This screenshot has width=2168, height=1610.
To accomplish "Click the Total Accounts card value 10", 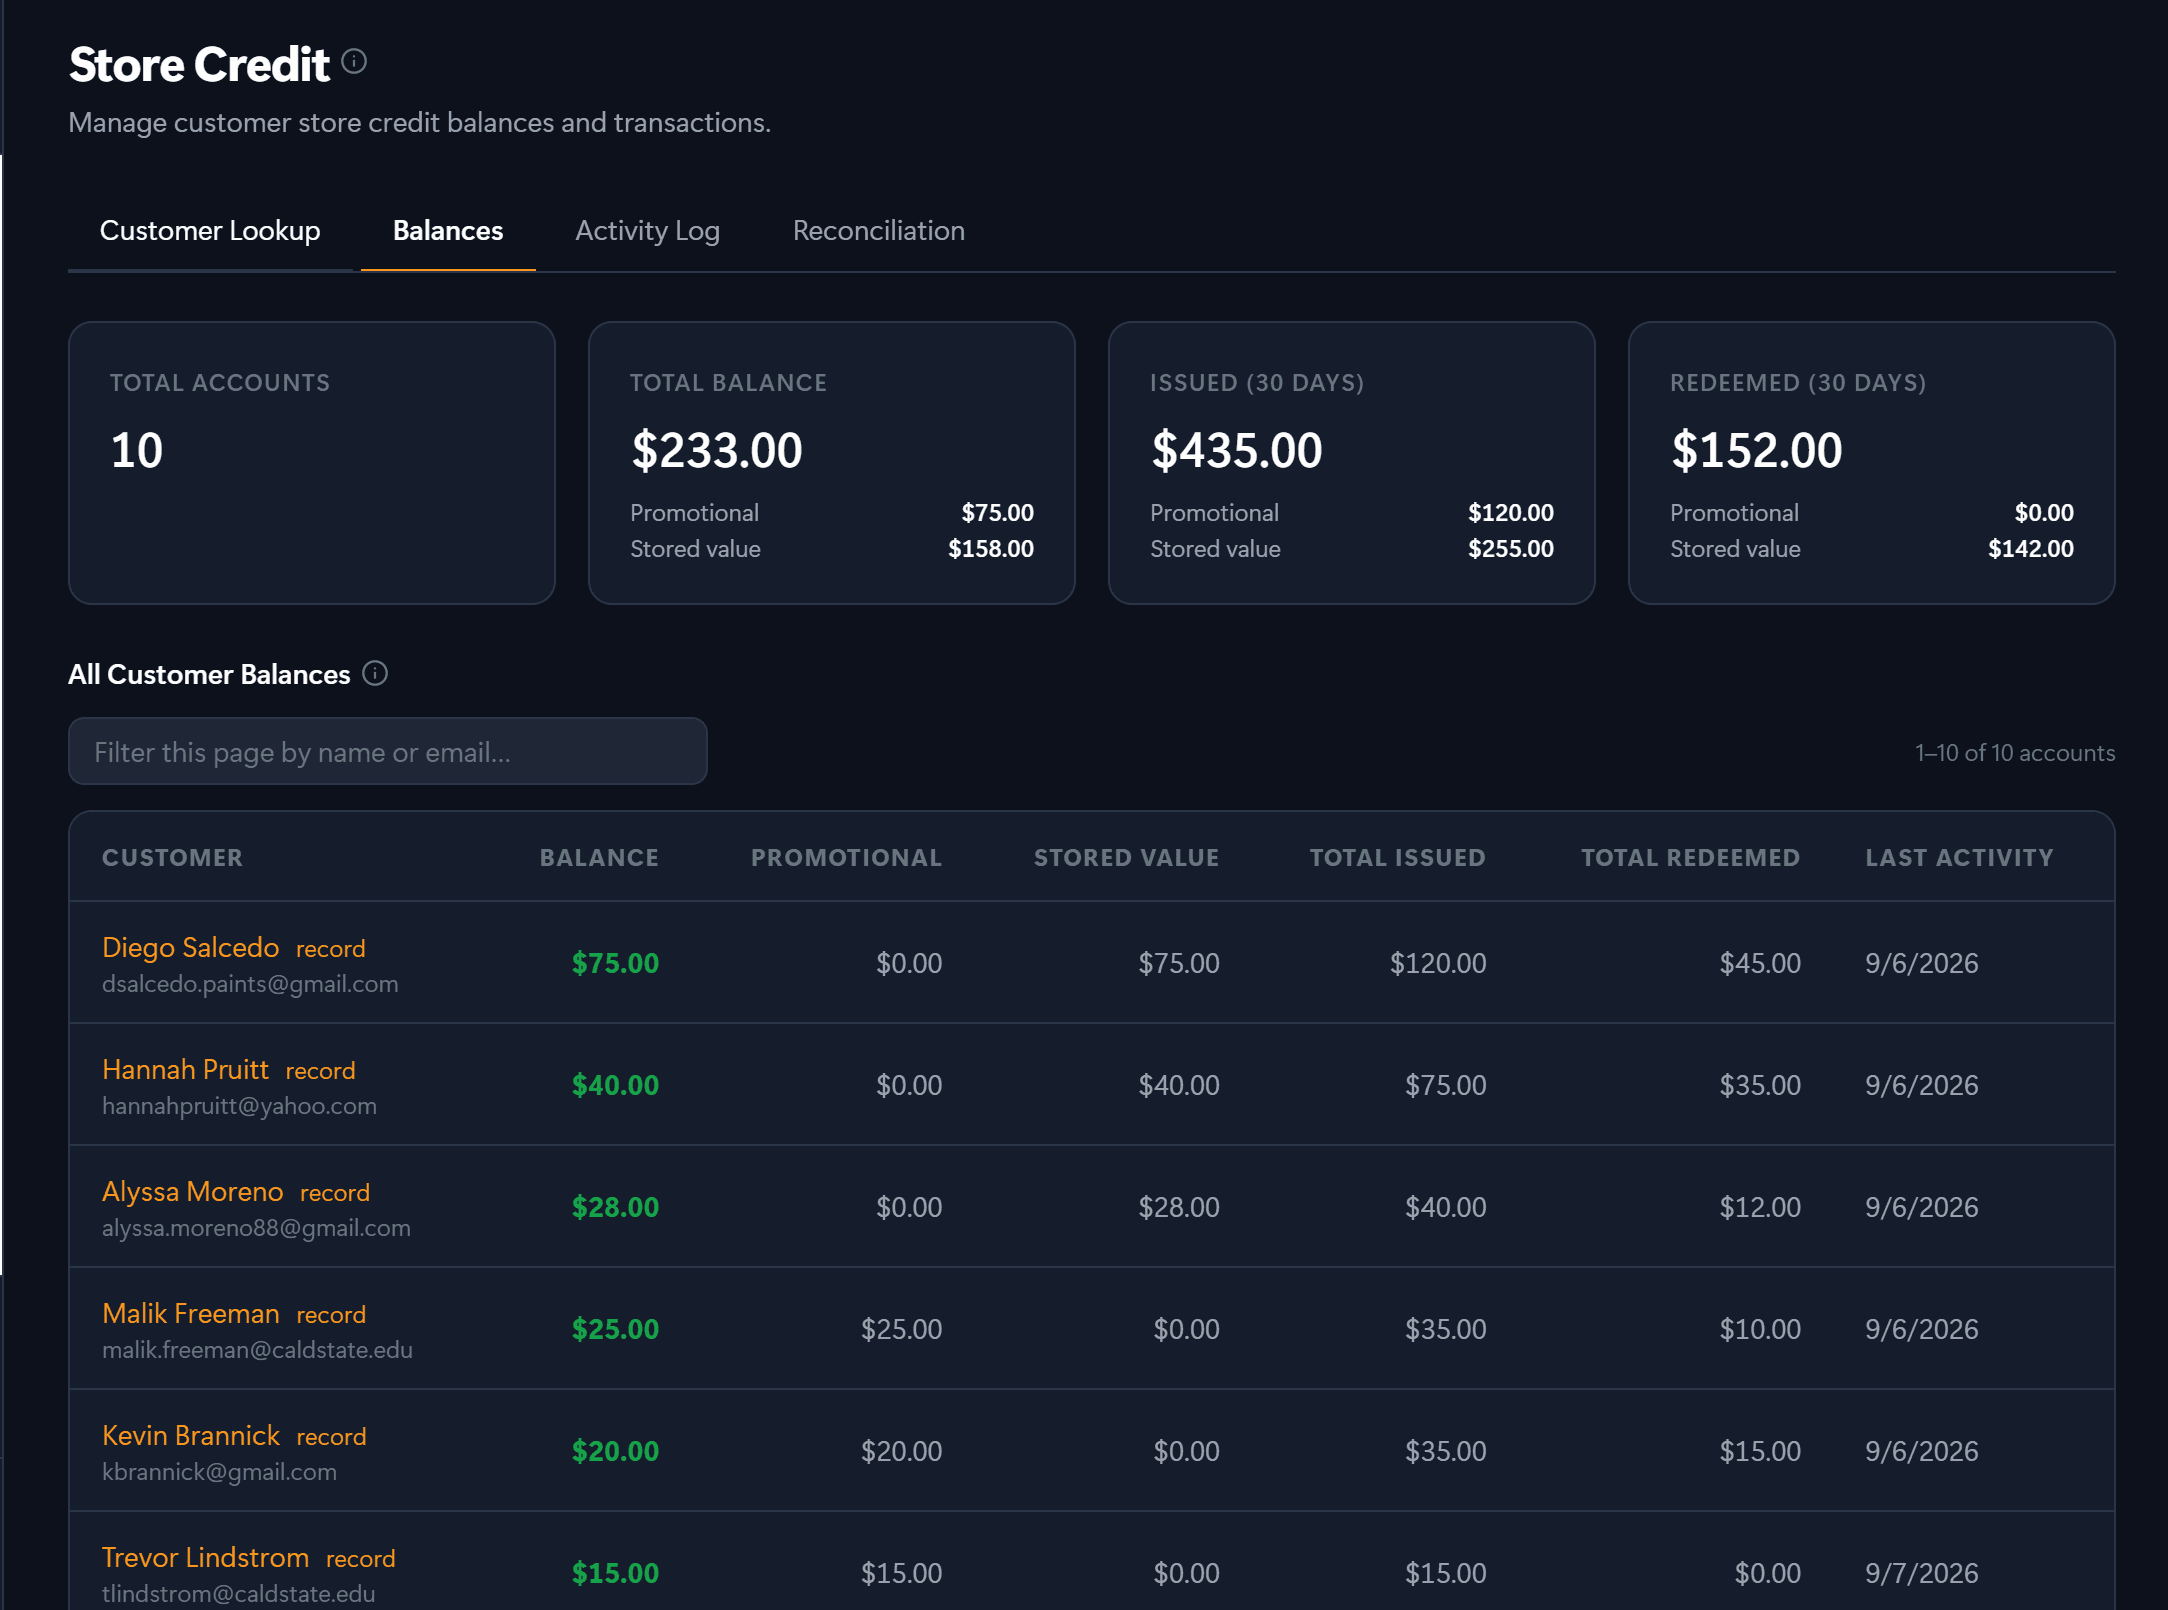I will click(137, 450).
